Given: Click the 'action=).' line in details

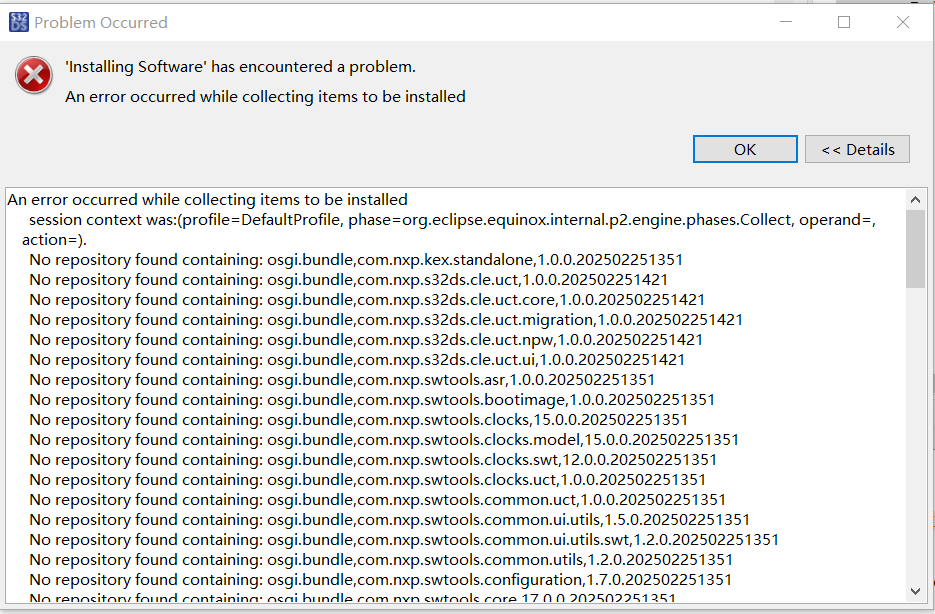Looking at the screenshot, I should click(x=54, y=240).
